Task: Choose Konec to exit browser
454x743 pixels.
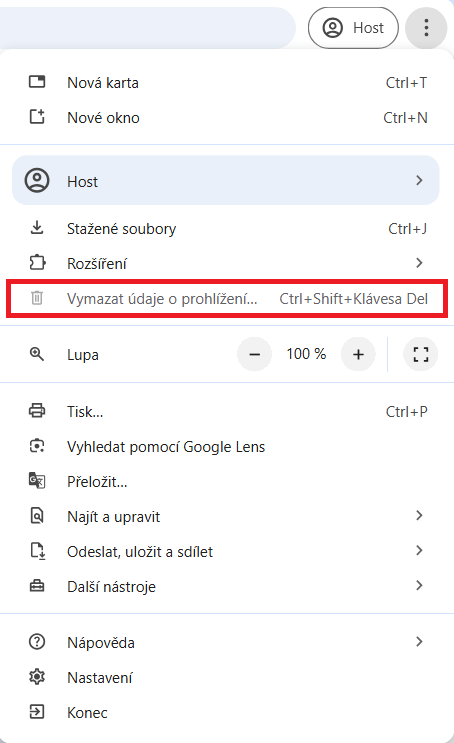Action: tap(227, 712)
